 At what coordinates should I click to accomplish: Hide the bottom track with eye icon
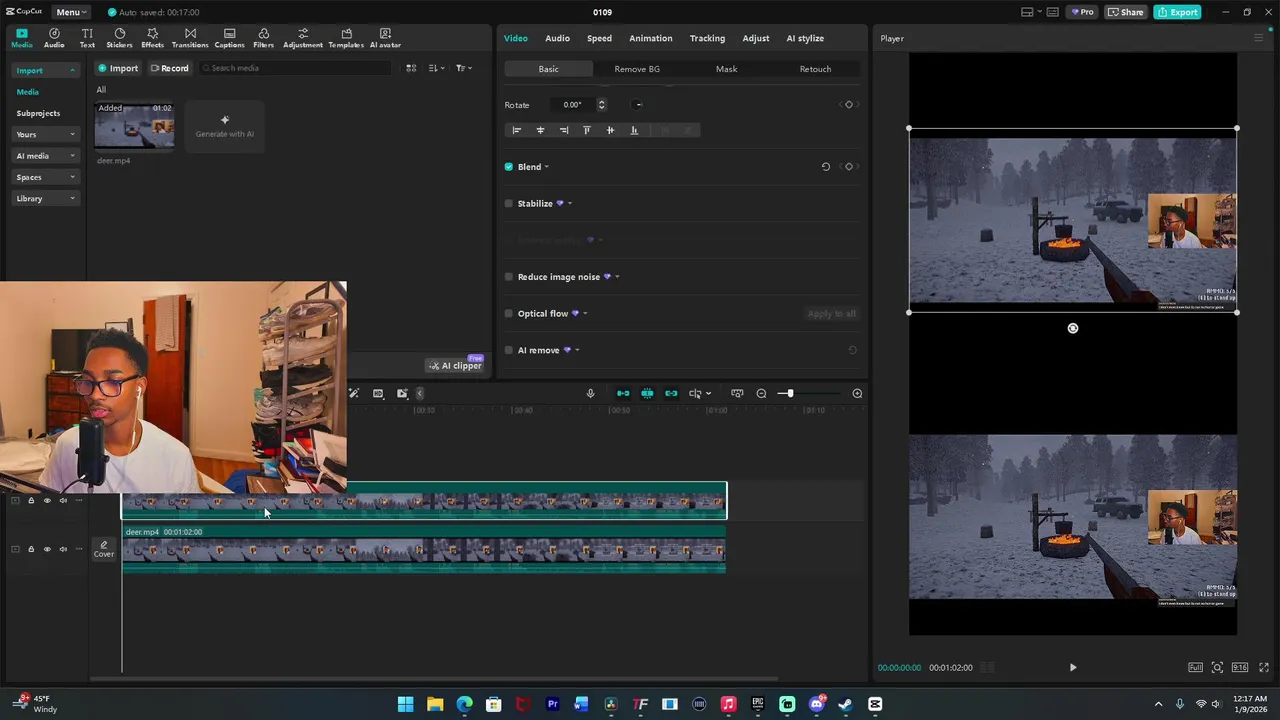click(47, 549)
